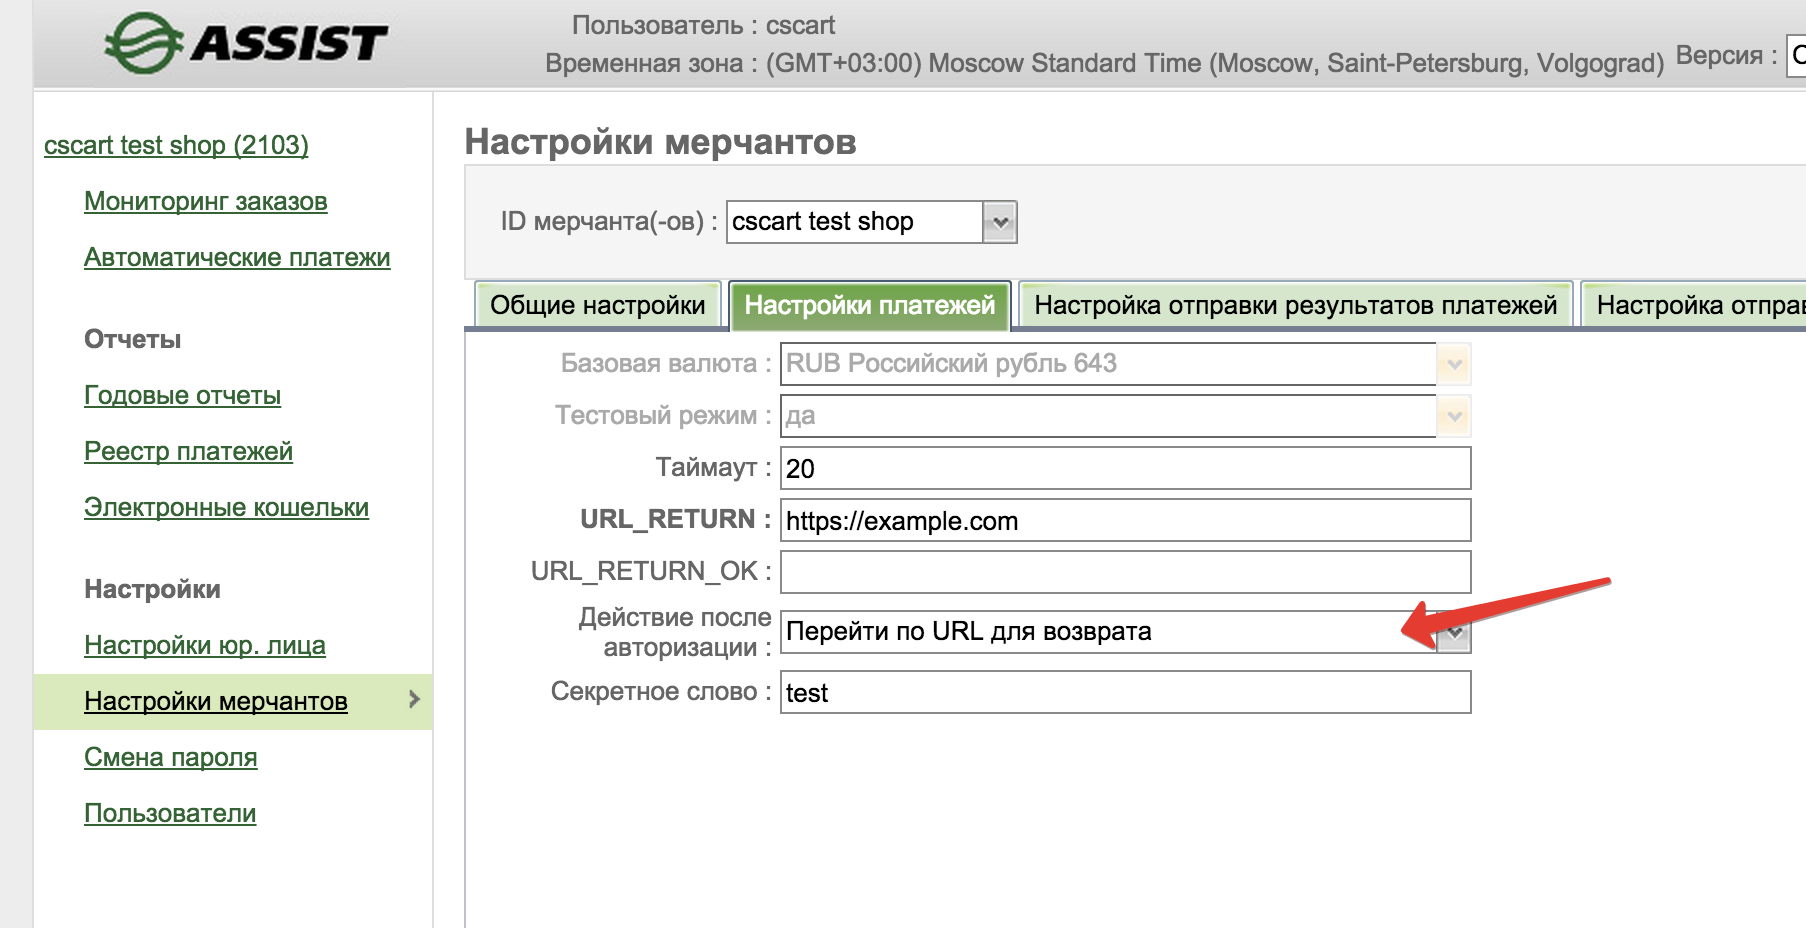This screenshot has height=928, width=1806.
Task: Select the Настройки платежей tab
Action: 869,305
